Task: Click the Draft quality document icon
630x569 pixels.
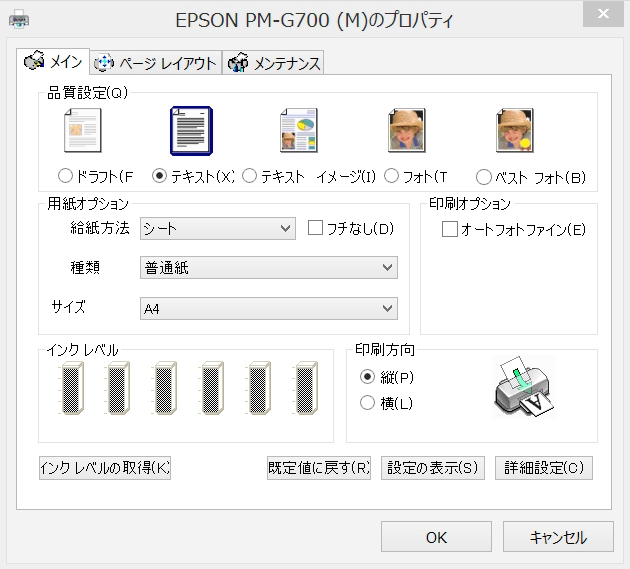Action: 83,131
